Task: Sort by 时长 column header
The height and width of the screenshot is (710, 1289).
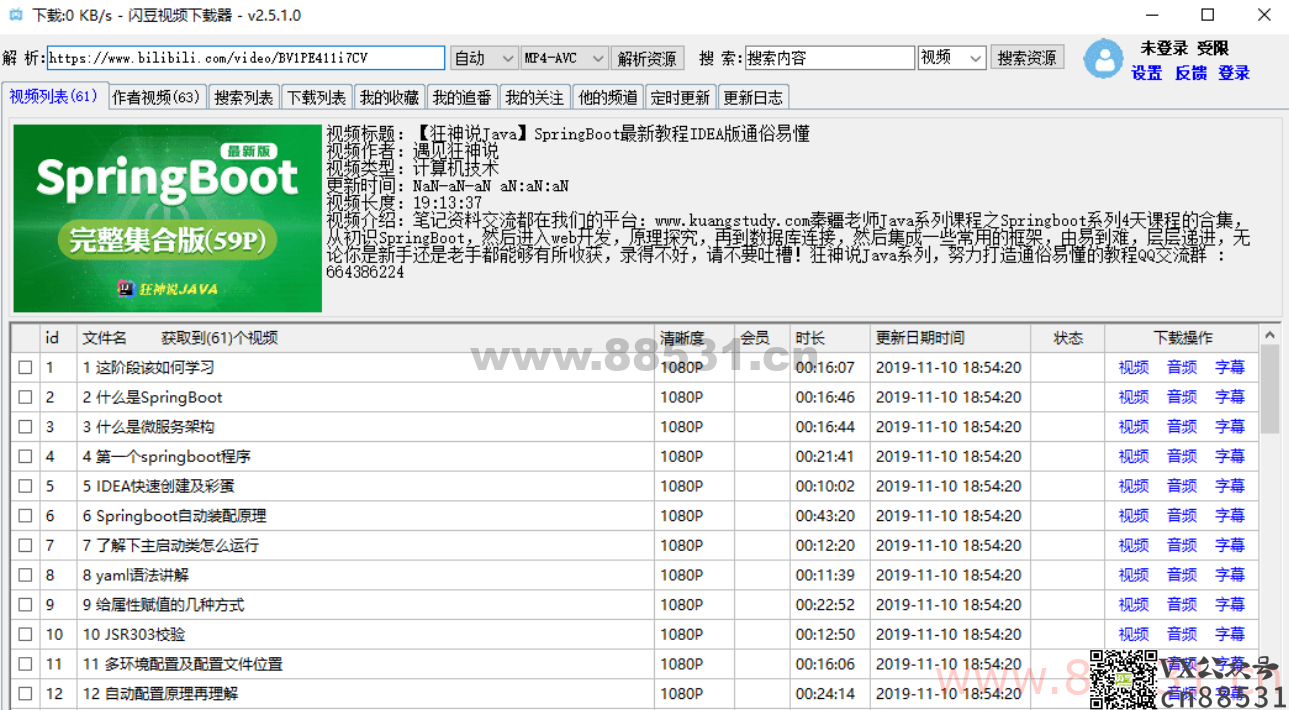Action: coord(830,338)
